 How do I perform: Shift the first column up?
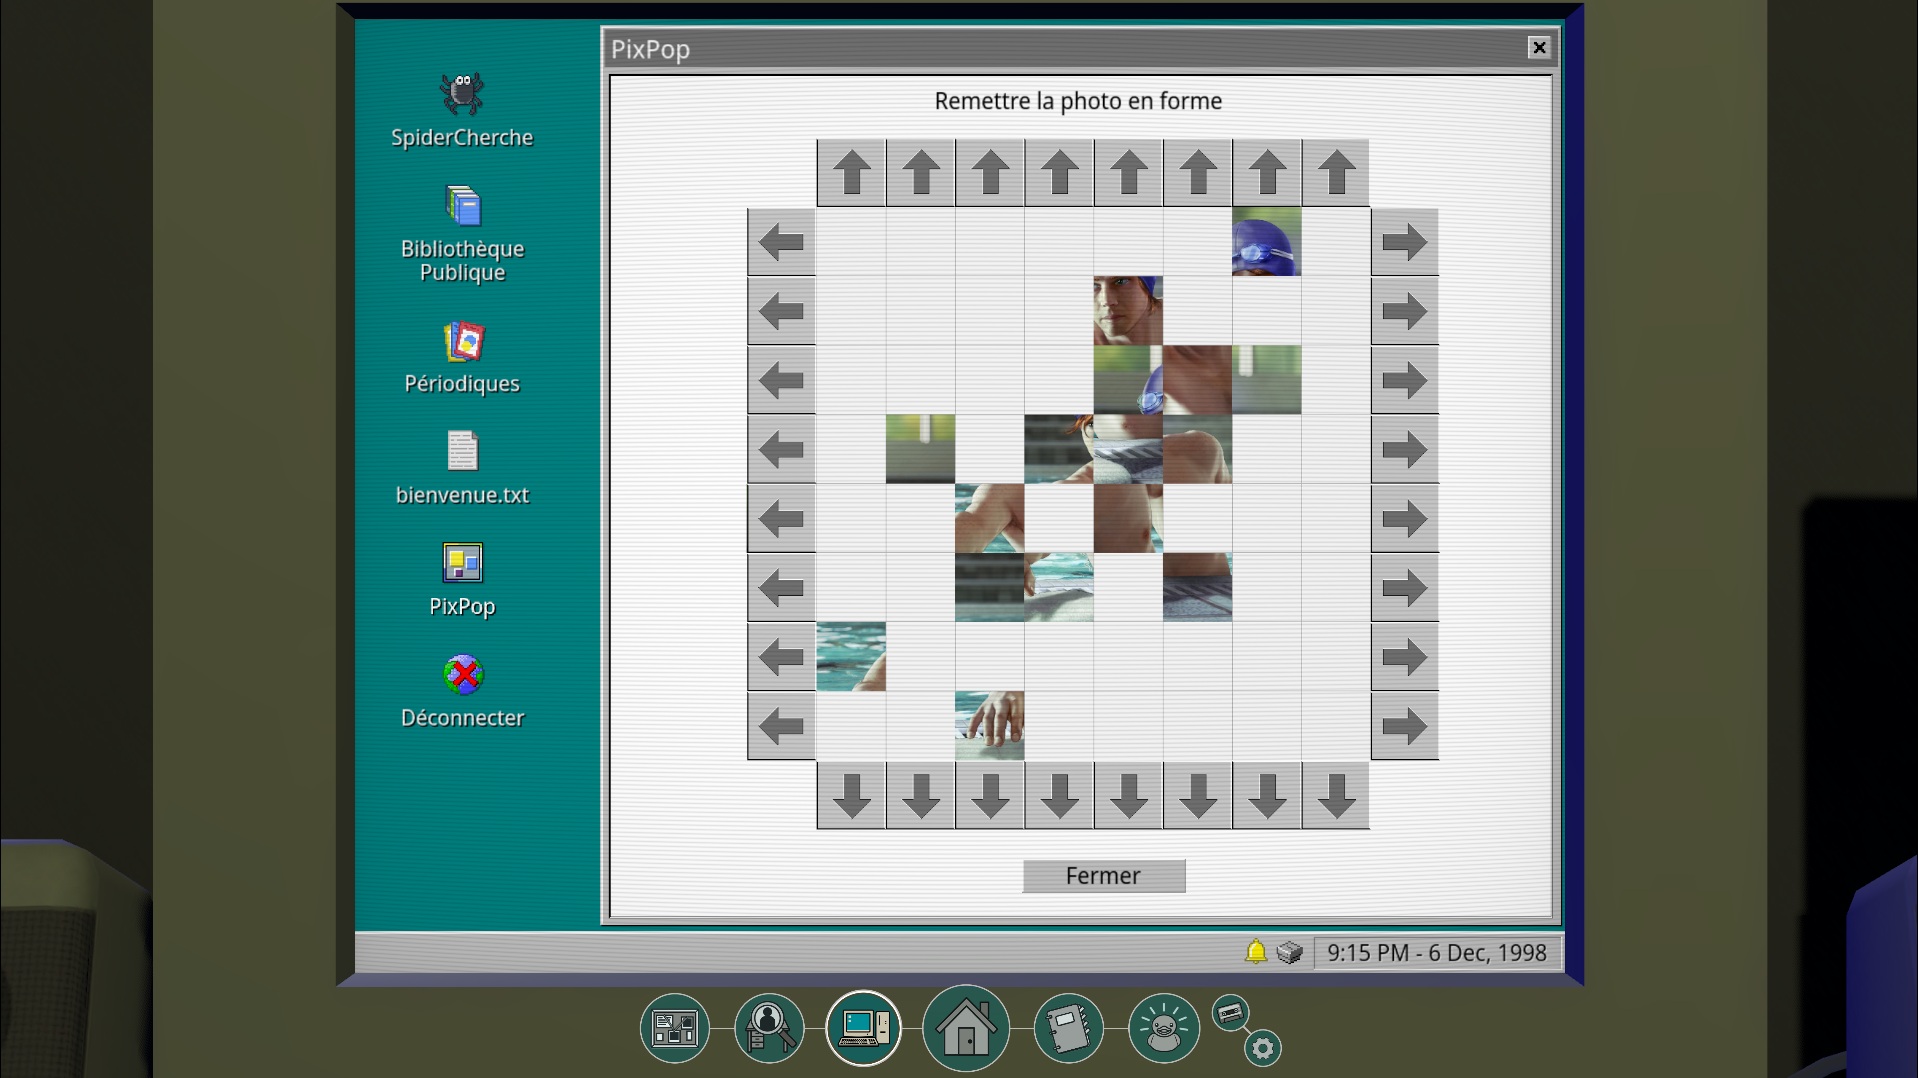pos(851,173)
